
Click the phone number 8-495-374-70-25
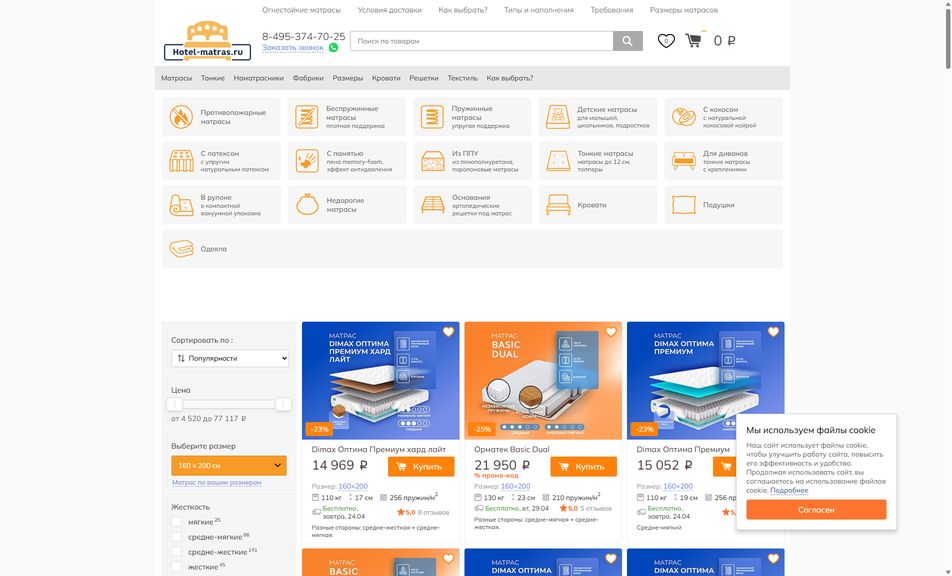pyautogui.click(x=304, y=36)
